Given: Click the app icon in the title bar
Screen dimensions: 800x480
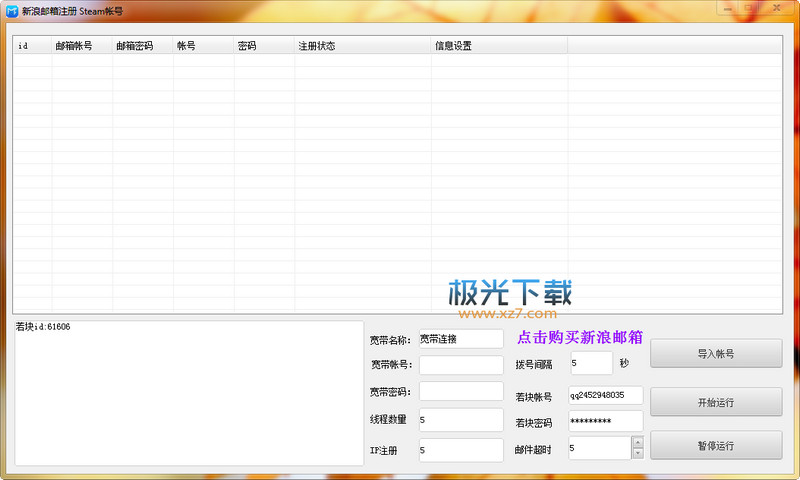Looking at the screenshot, I should pyautogui.click(x=12, y=10).
